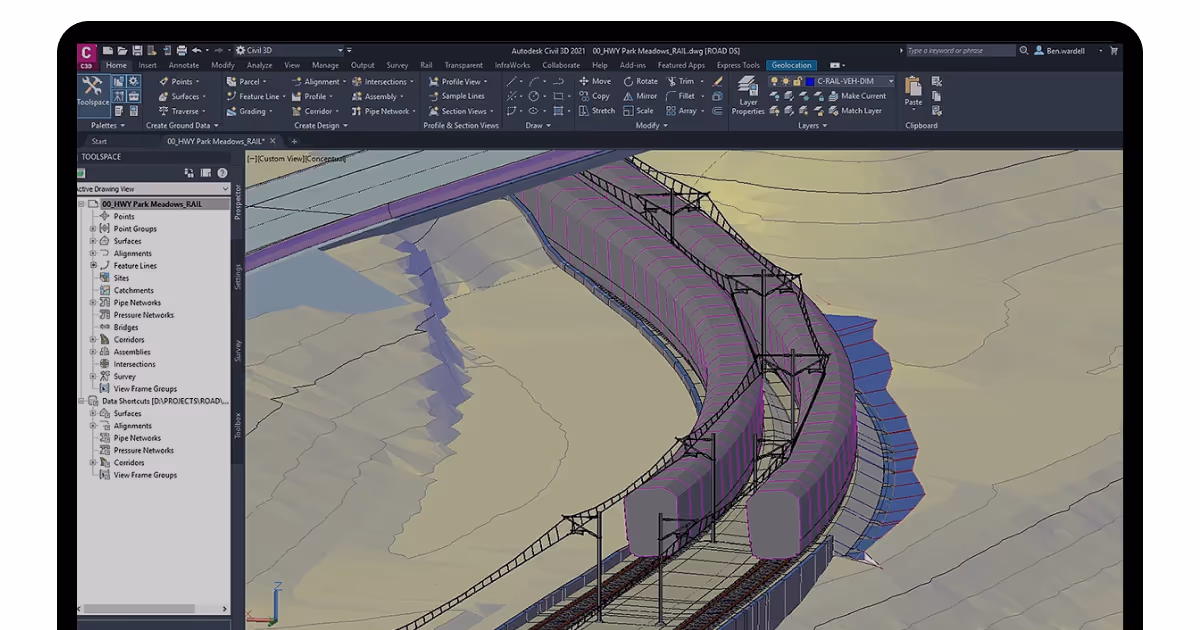1200x630 pixels.
Task: Click the Toolspace help question mark icon
Action: tap(222, 173)
